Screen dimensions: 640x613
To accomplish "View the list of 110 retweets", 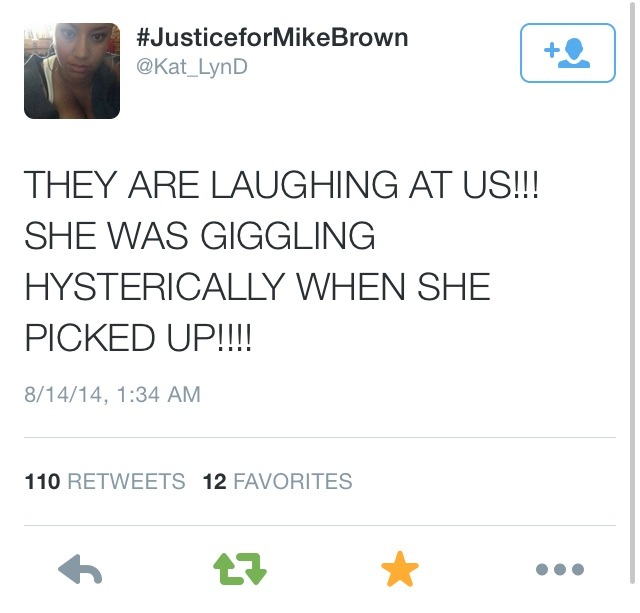I will tap(105, 481).
